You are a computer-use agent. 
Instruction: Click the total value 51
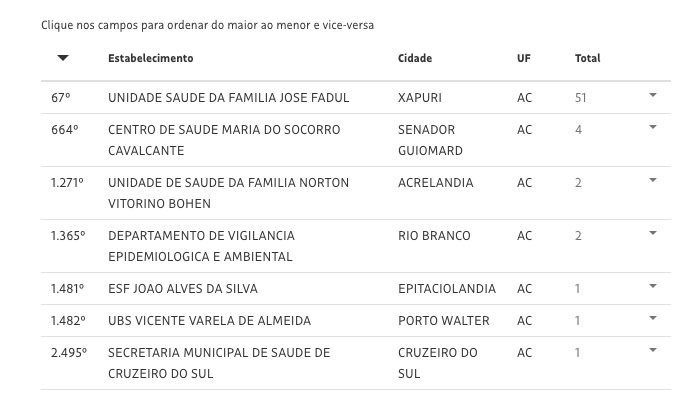coord(581,98)
